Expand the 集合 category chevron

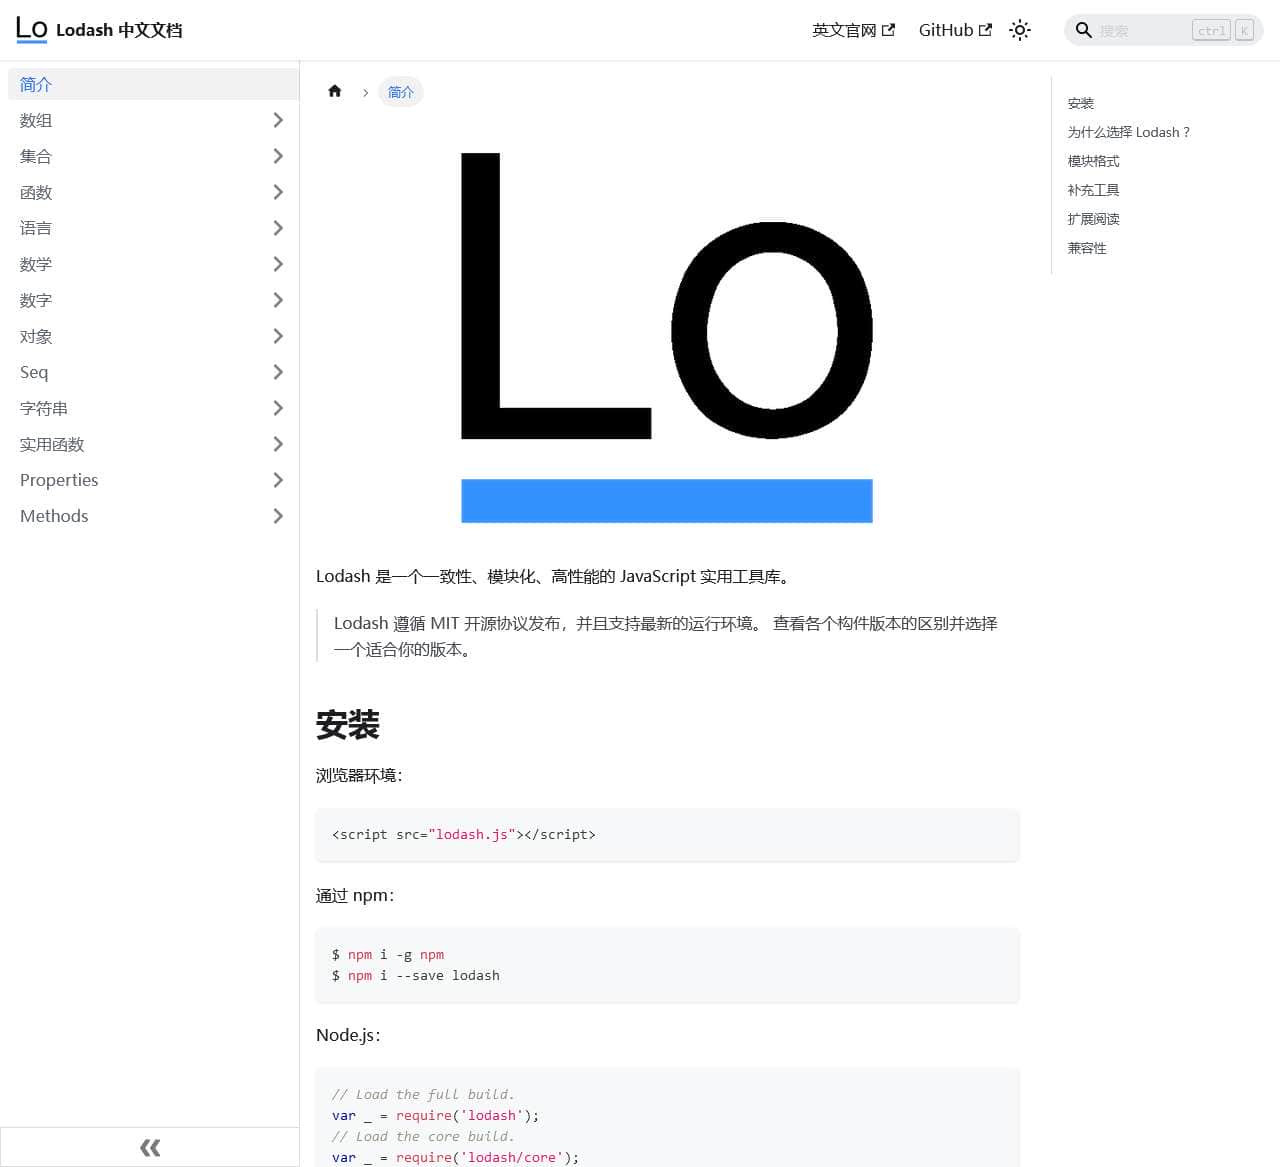(278, 156)
